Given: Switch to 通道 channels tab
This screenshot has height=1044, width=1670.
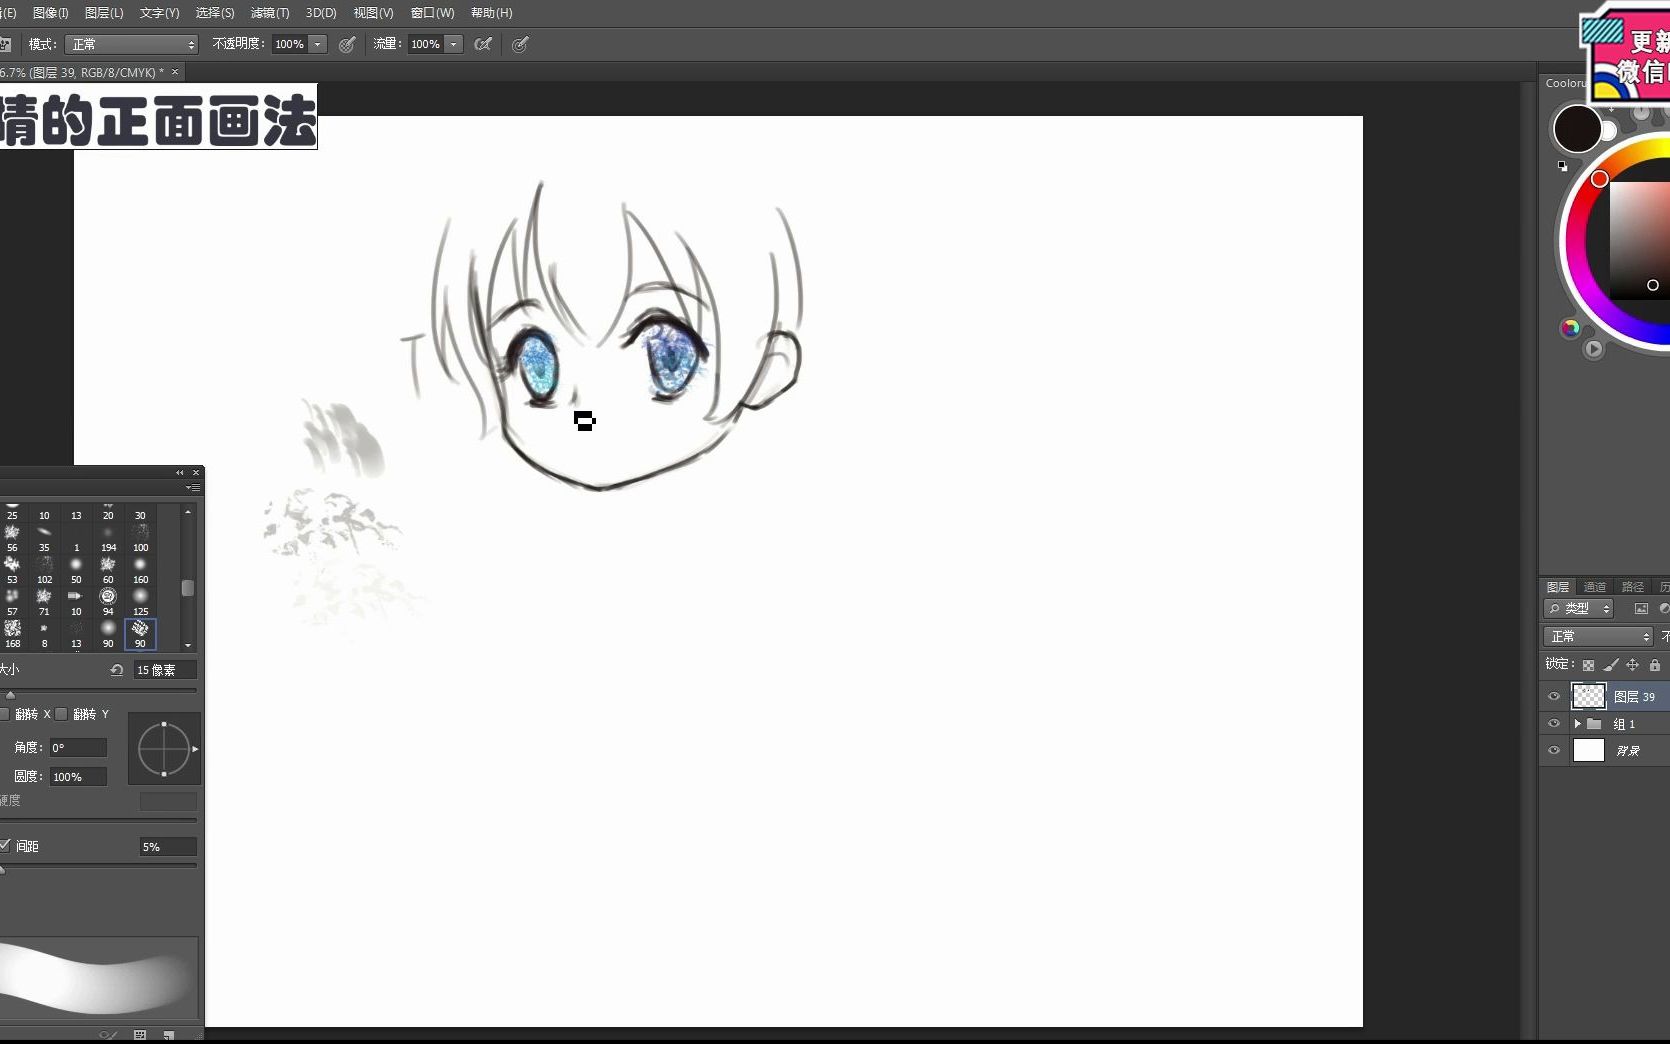Looking at the screenshot, I should pyautogui.click(x=1595, y=587).
